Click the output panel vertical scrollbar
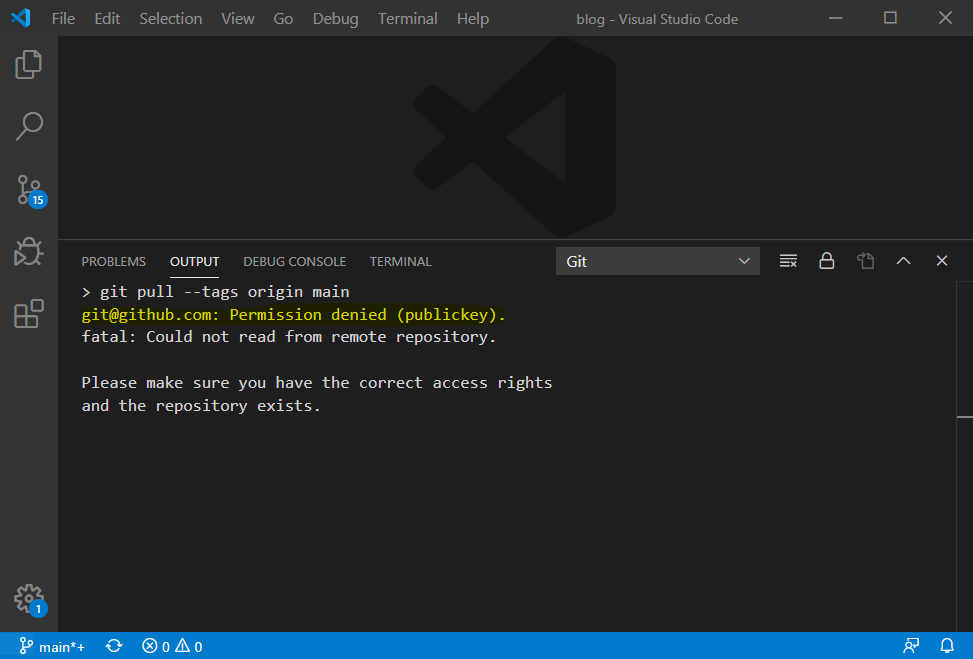973x659 pixels. 964,456
